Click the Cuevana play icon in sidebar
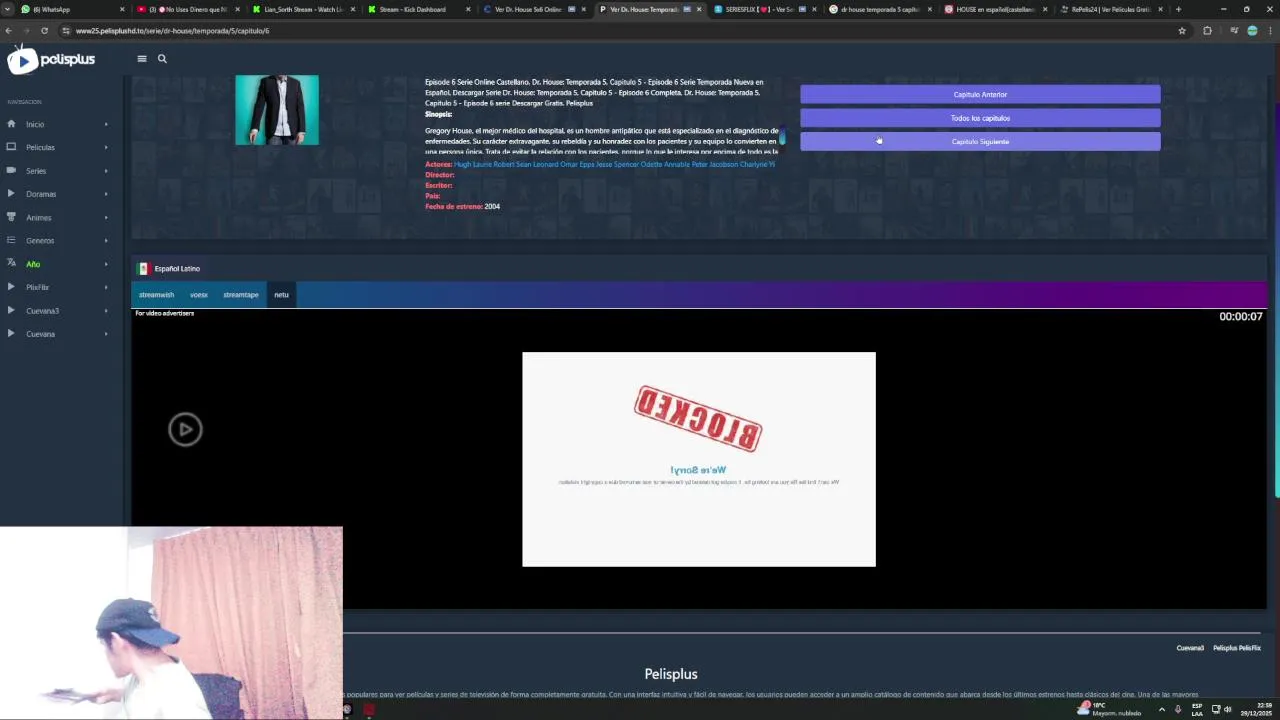The width and height of the screenshot is (1280, 720). point(11,334)
